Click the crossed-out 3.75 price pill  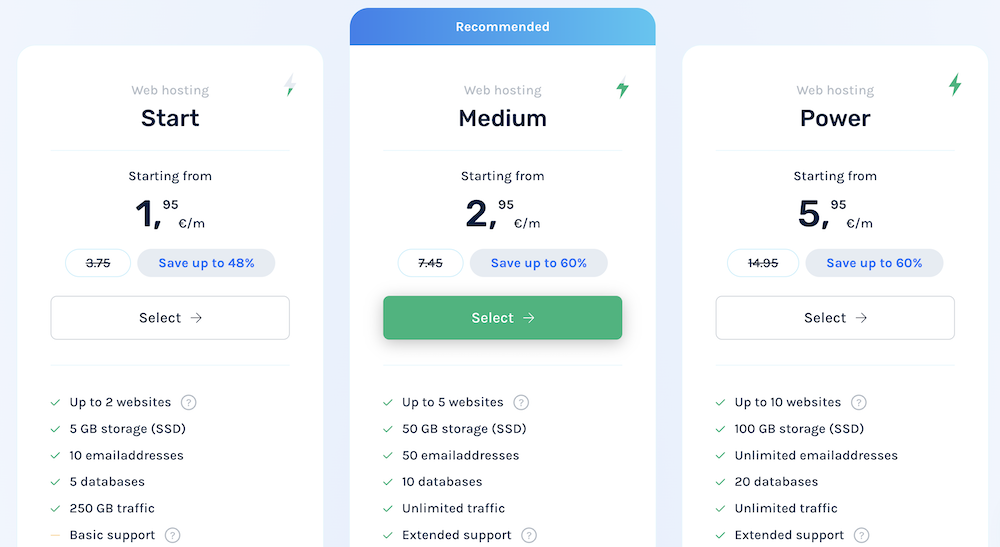click(x=98, y=263)
